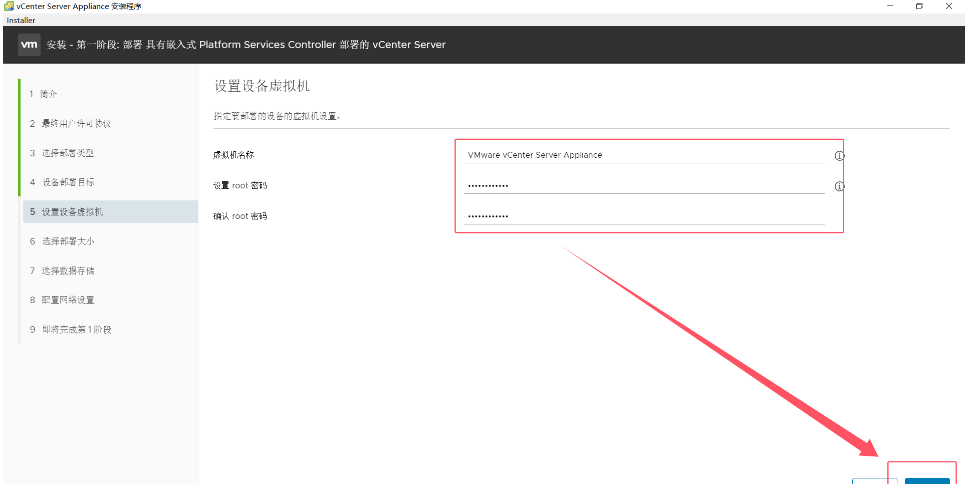Viewport: 967px width, 484px height.
Task: Click the 设置 root 密码 label
Action: (x=240, y=186)
